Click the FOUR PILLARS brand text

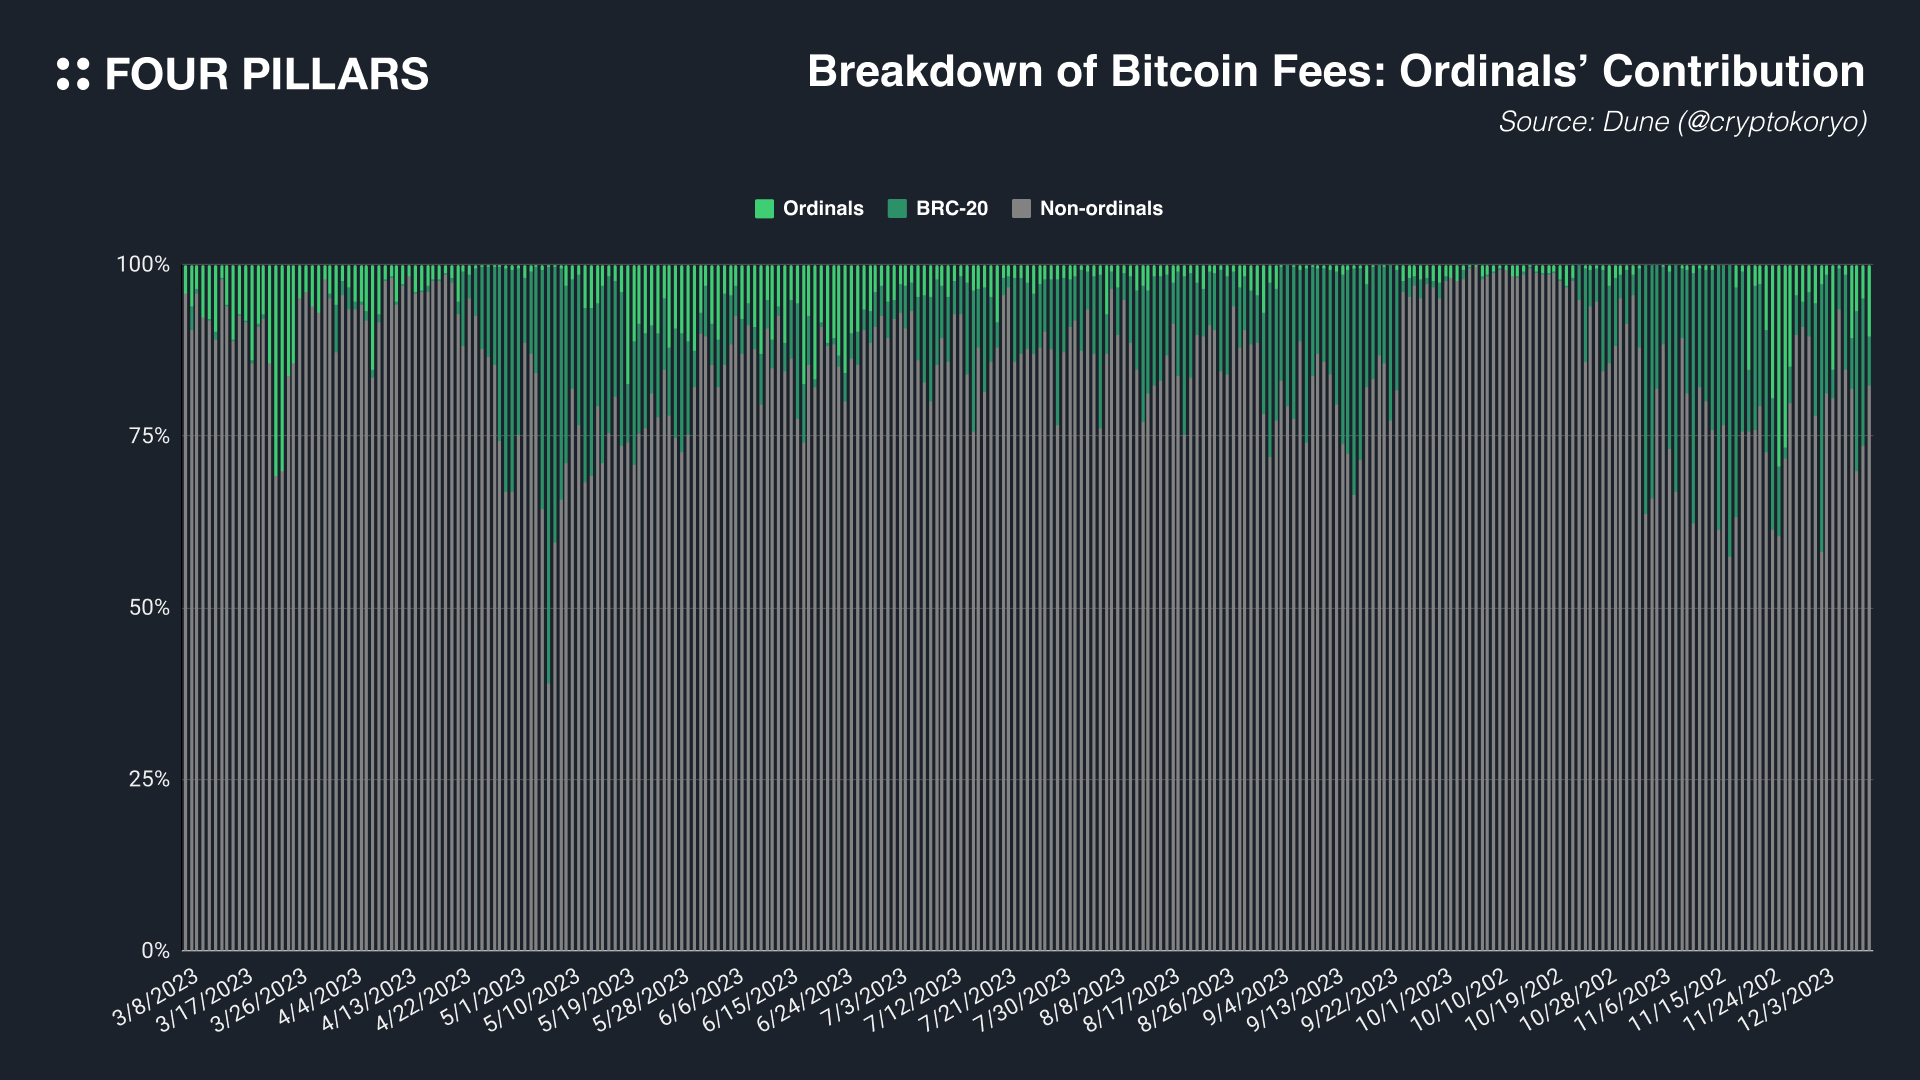point(266,75)
